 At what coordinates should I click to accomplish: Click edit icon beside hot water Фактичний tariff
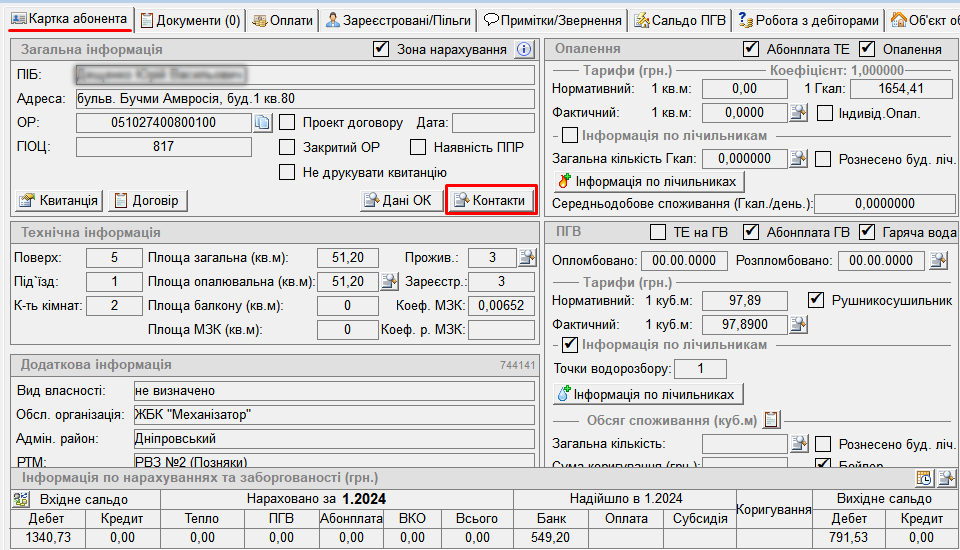pyautogui.click(x=798, y=324)
